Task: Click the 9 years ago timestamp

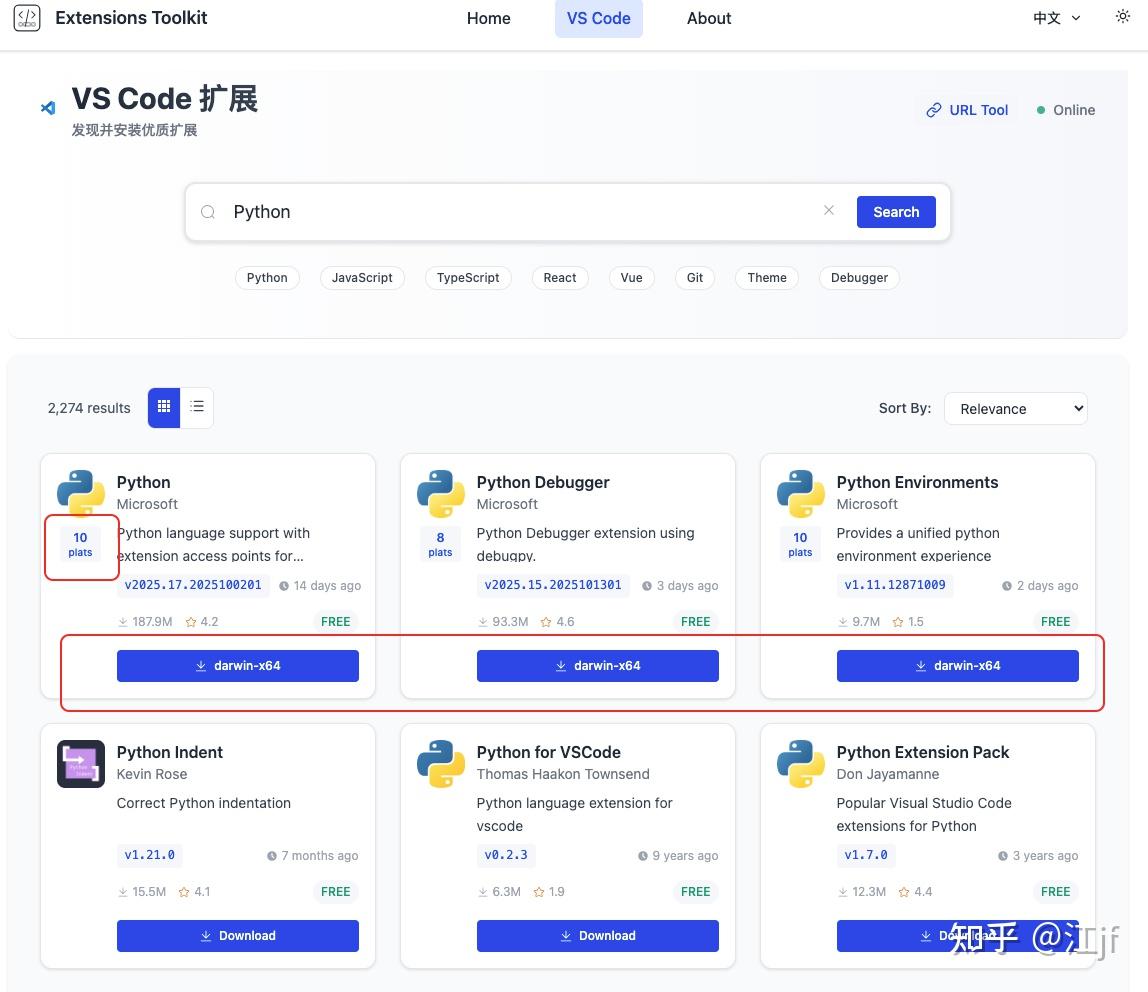Action: (678, 855)
